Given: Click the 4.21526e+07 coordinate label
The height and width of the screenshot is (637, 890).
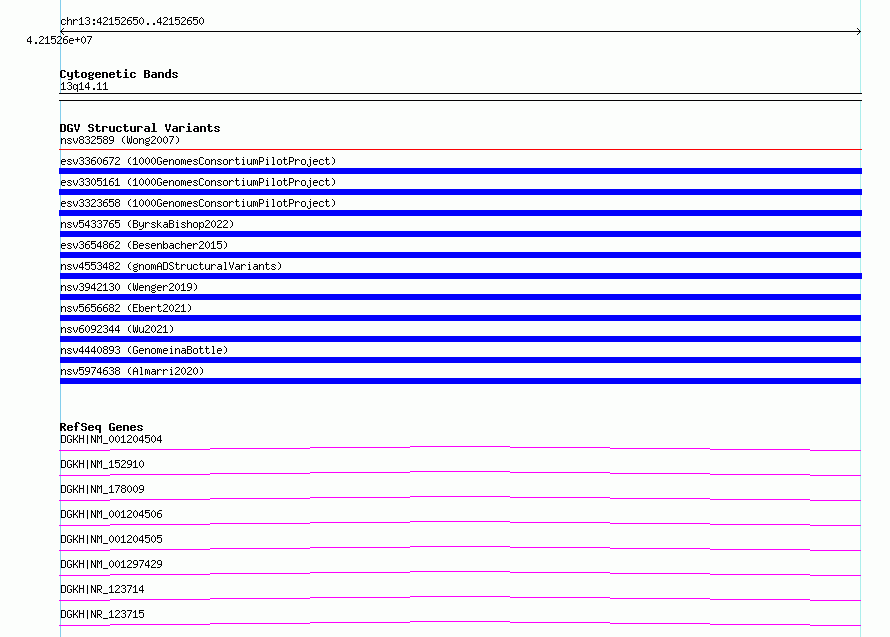Looking at the screenshot, I should (59, 40).
